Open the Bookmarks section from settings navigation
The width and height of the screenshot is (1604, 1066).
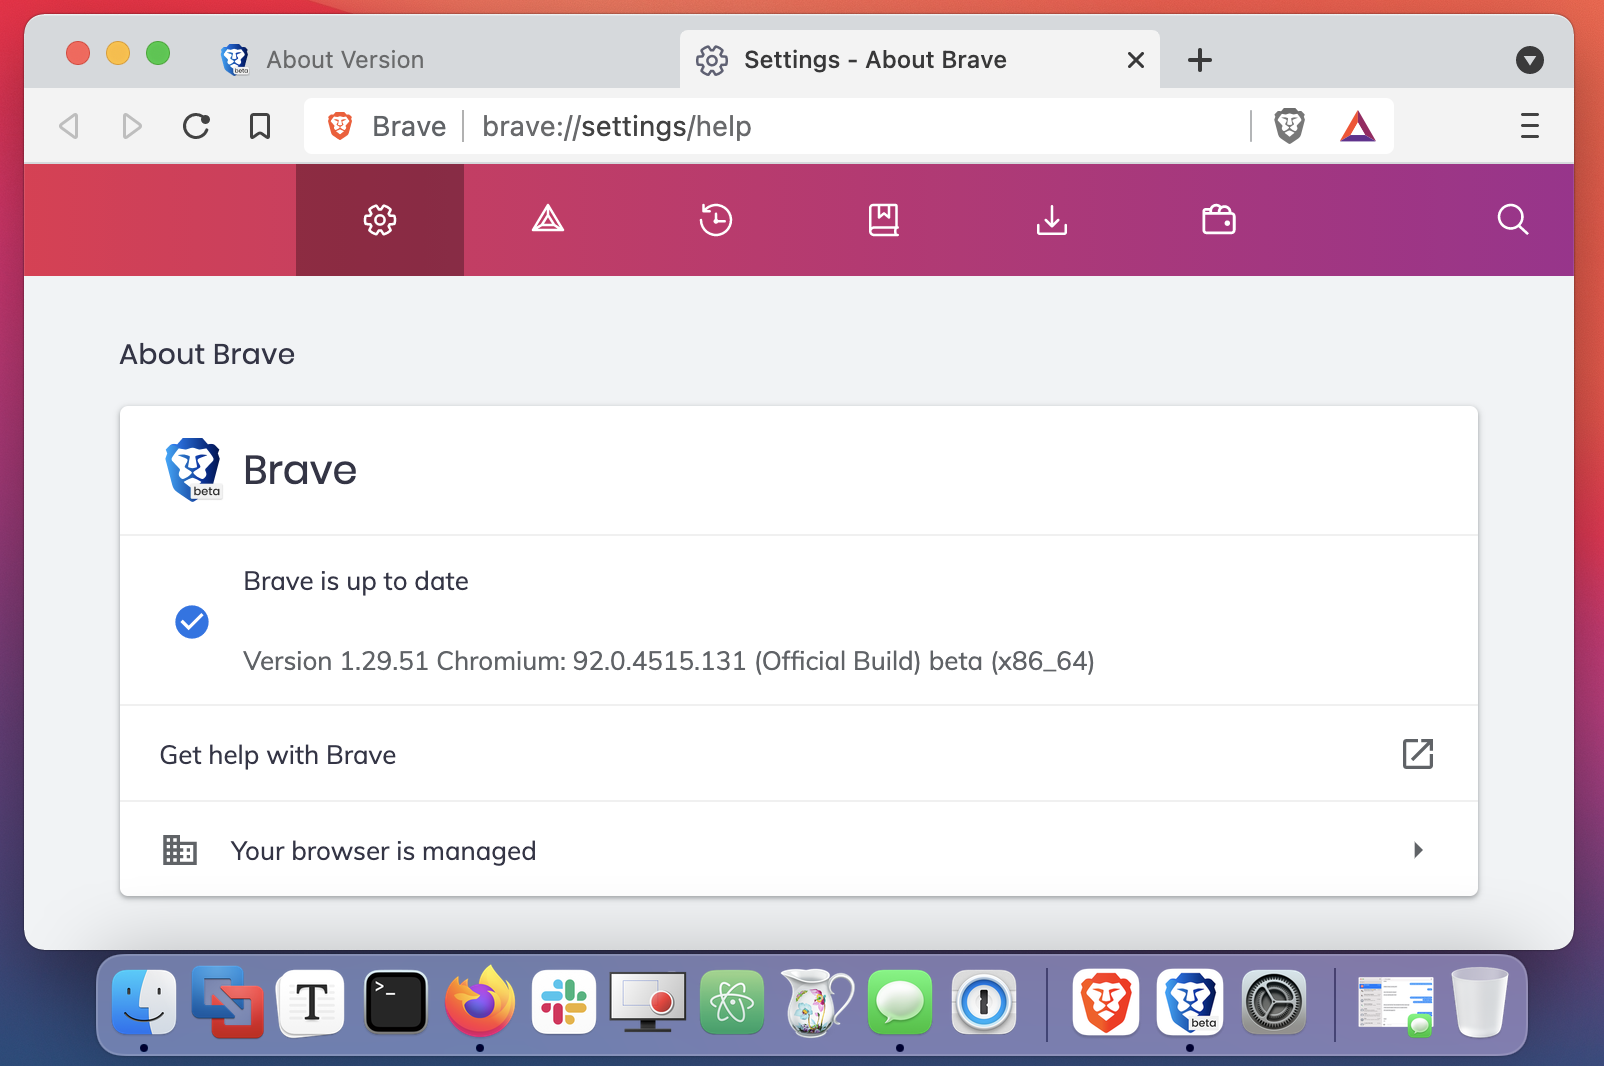pyautogui.click(x=883, y=220)
